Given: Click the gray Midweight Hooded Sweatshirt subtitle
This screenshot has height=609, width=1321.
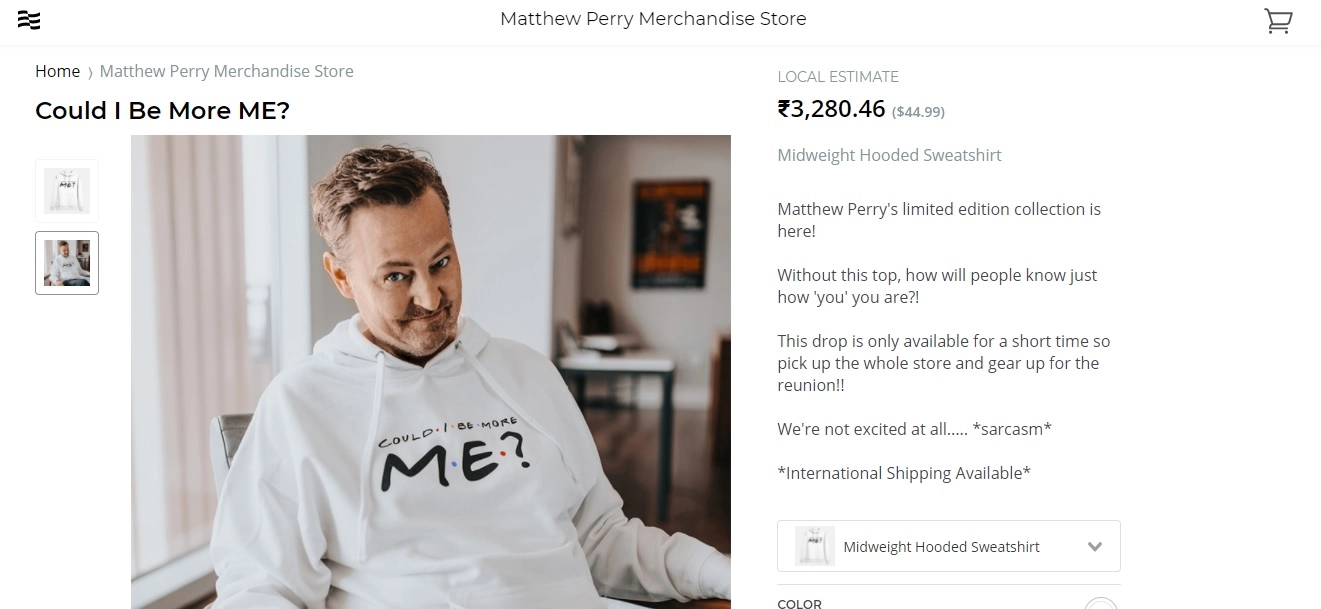Looking at the screenshot, I should click(889, 155).
